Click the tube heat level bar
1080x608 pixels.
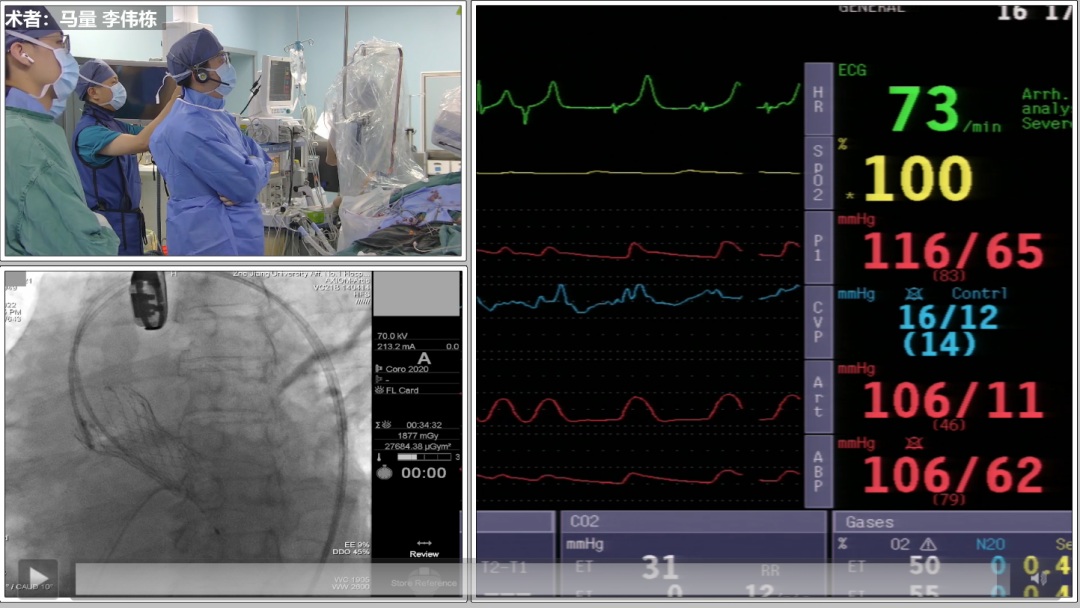coord(424,457)
